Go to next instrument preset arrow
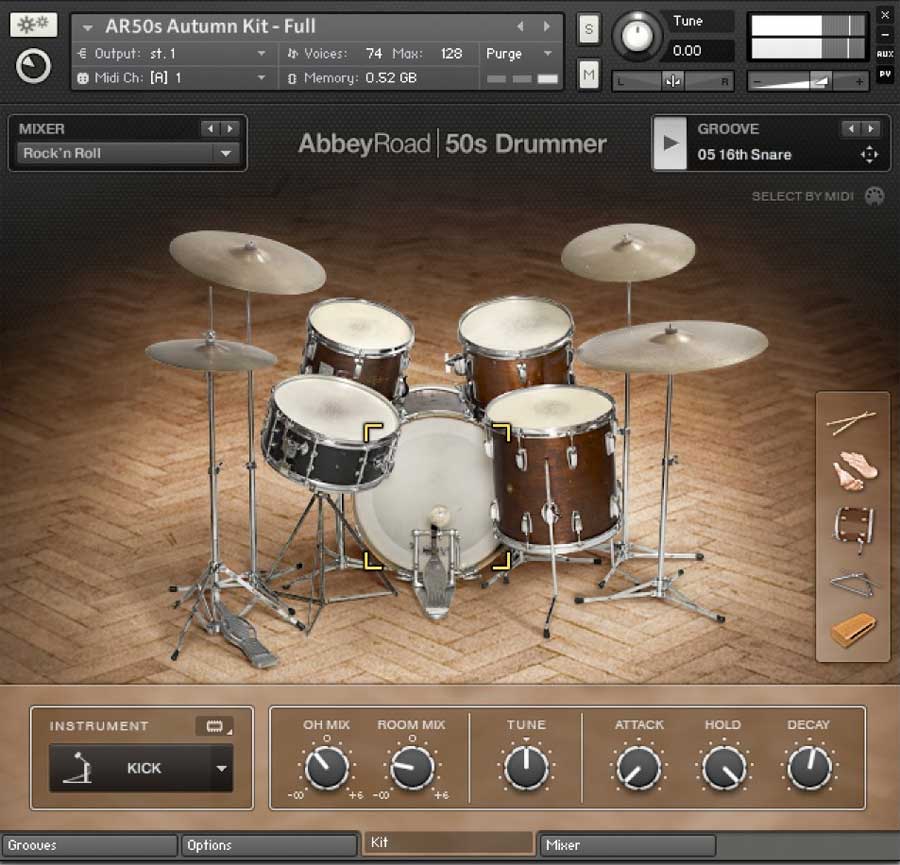 [546, 26]
